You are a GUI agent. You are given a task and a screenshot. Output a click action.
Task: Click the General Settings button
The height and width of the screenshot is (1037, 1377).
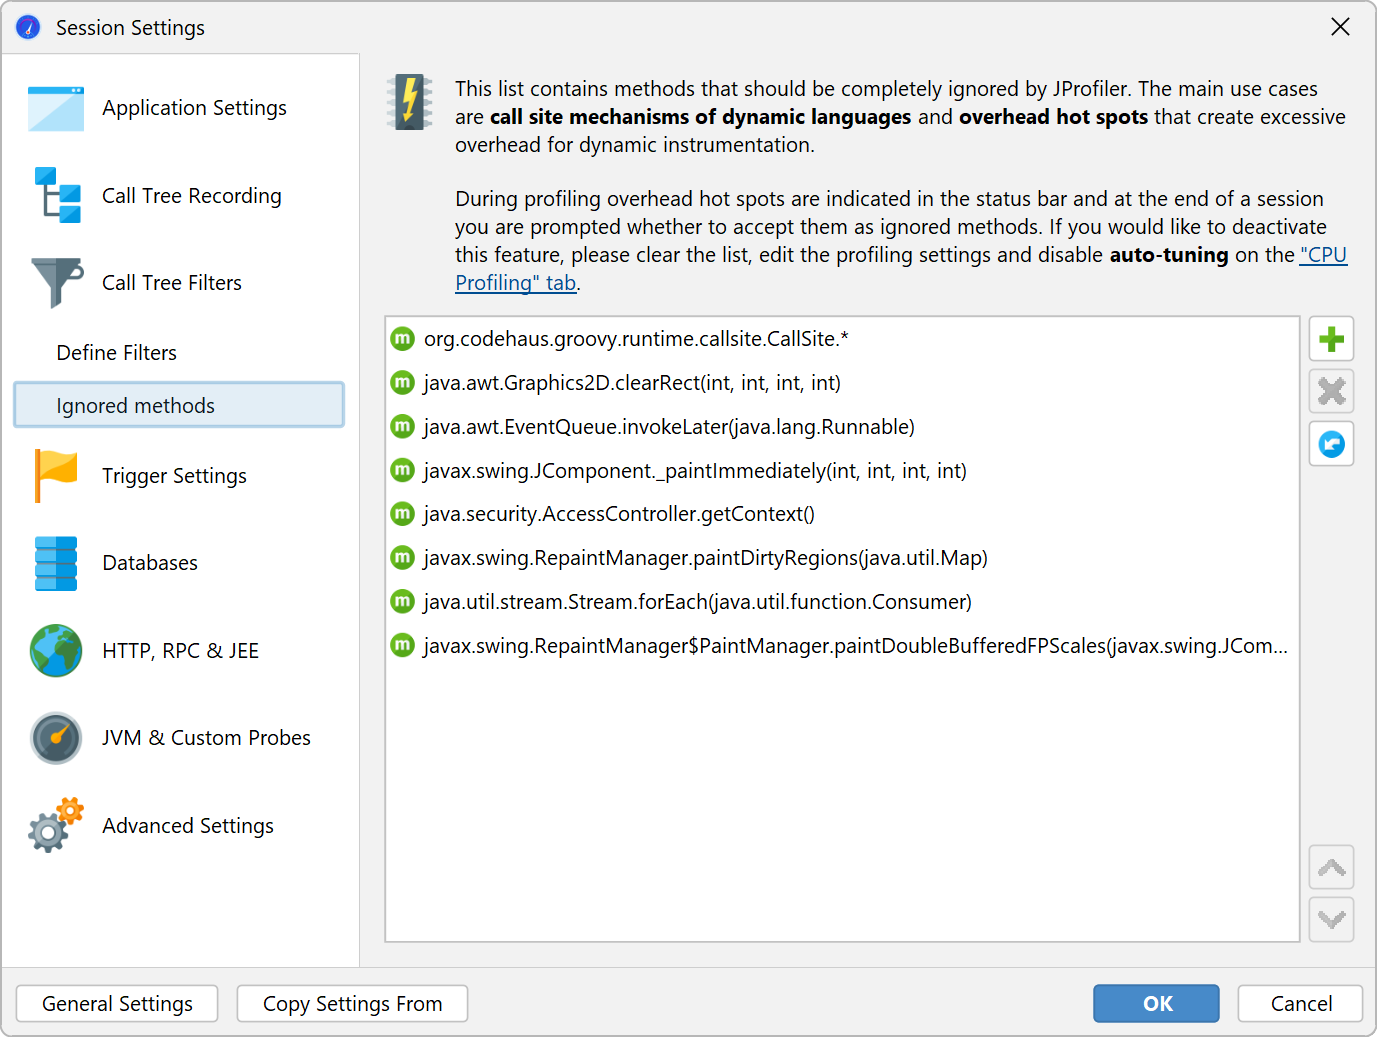(x=117, y=1003)
